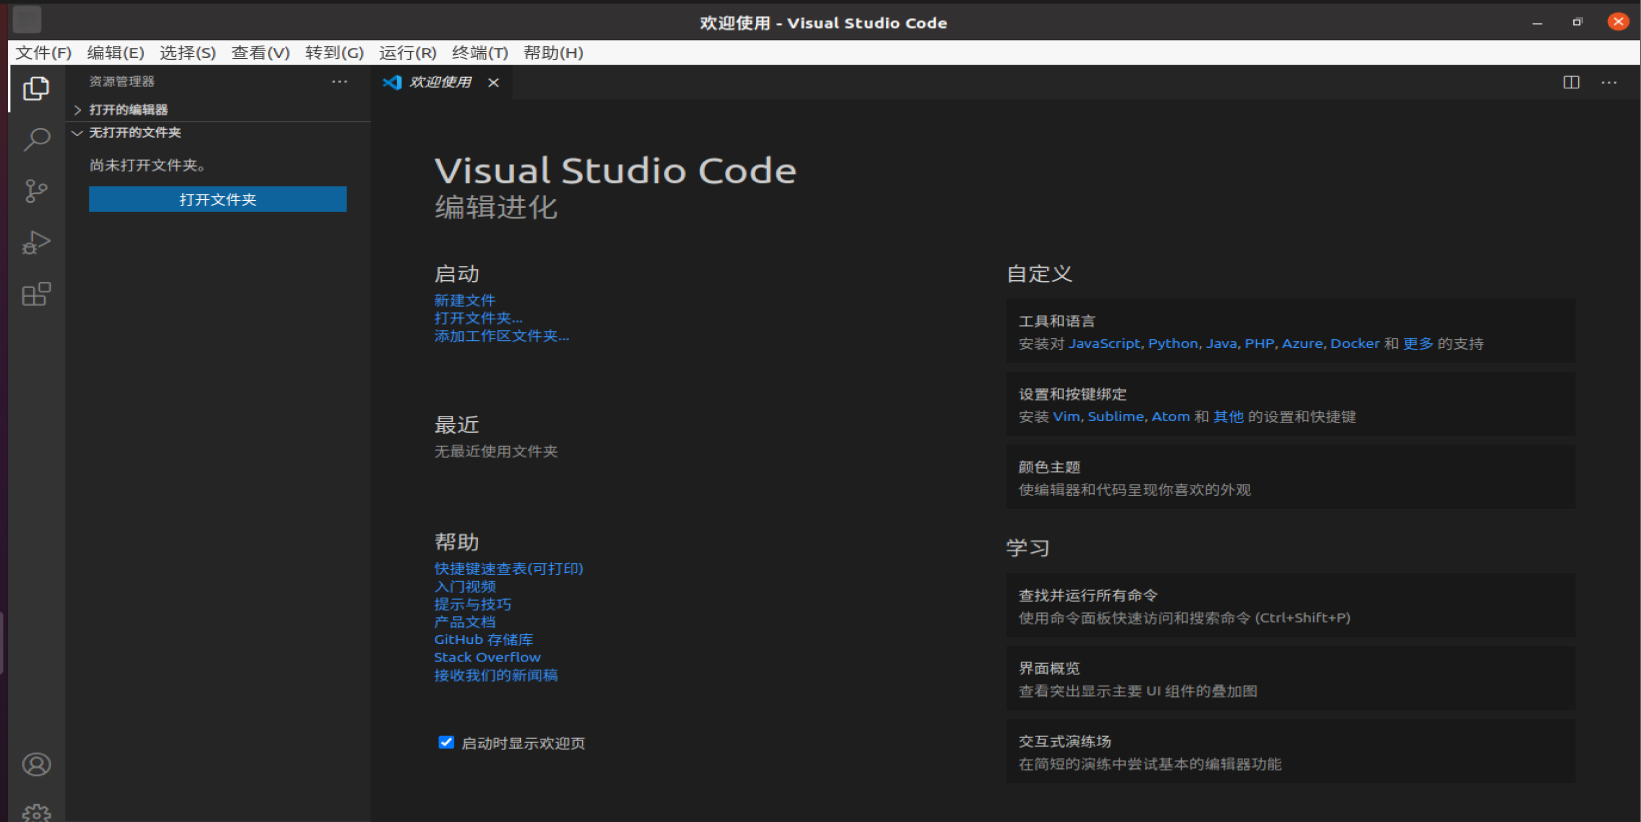The width and height of the screenshot is (1641, 822).
Task: Open the GitHub 存储库 link
Action: coord(483,639)
